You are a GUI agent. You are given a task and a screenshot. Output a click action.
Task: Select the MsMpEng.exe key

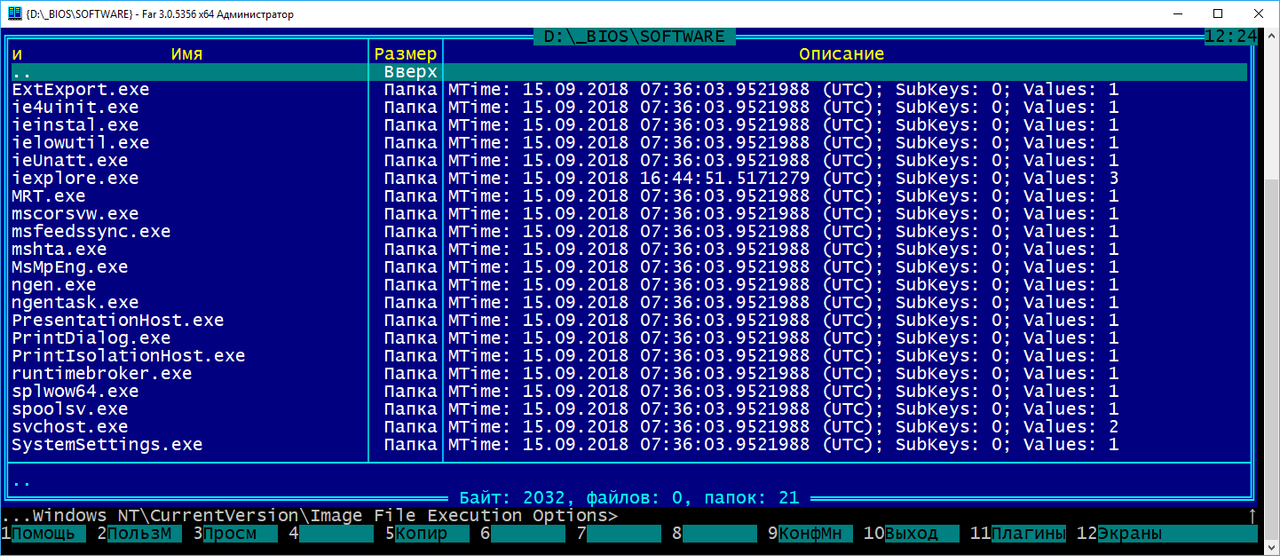click(630, 268)
